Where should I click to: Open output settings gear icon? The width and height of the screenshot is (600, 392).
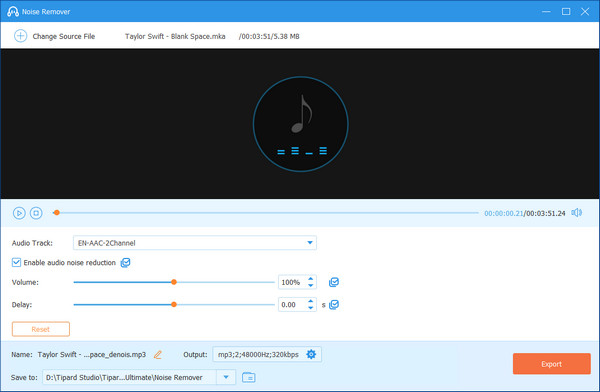(x=311, y=354)
